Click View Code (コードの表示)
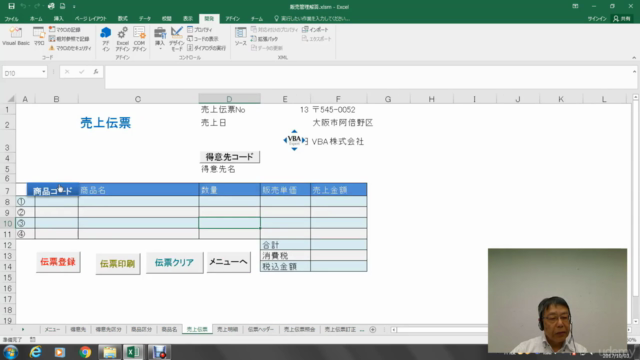Image resolution: width=640 pixels, height=360 pixels. [202, 39]
